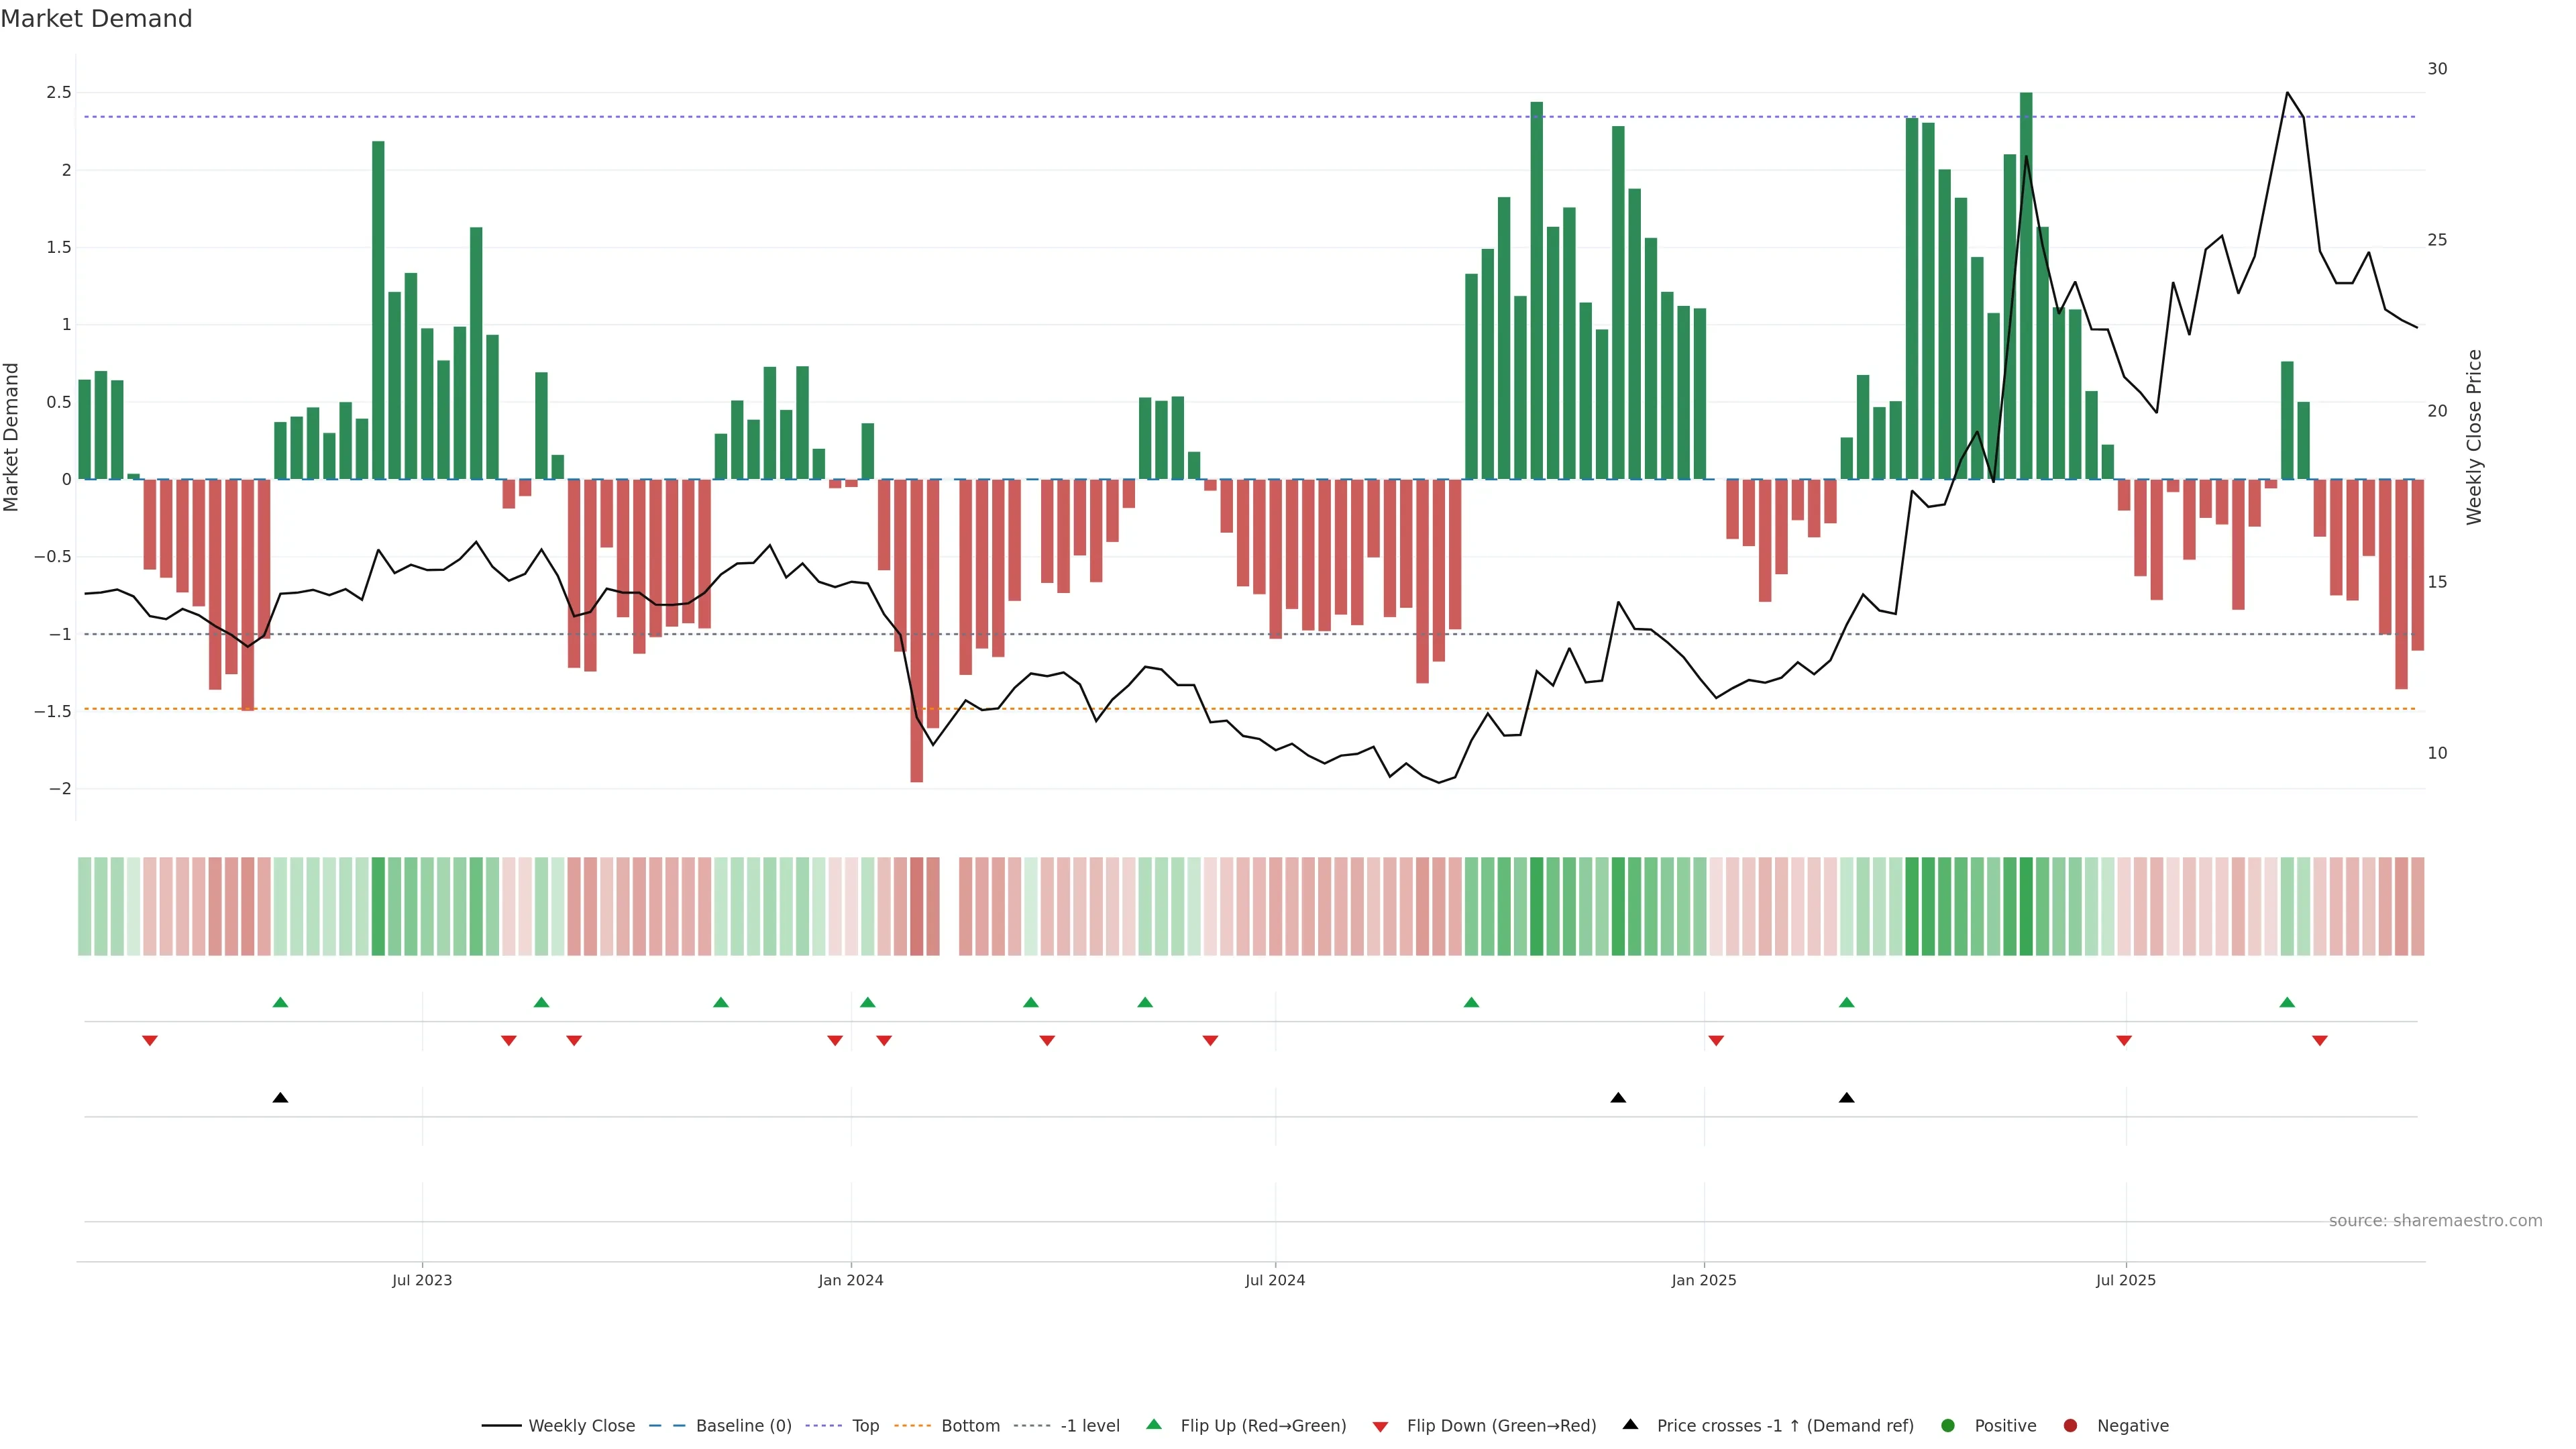The height and width of the screenshot is (1449, 2576).
Task: Click first red flip-down triangle marker
Action: 150,1041
